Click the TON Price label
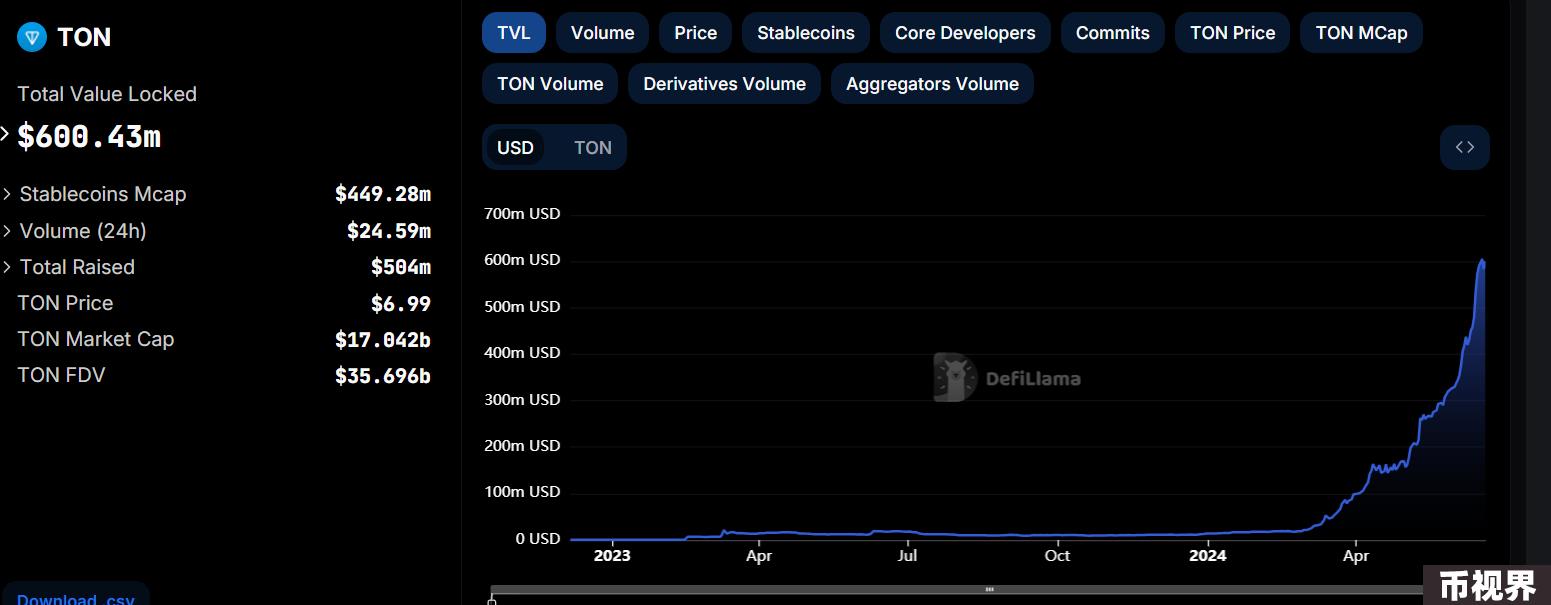Screen dimensions: 1551x605 (65, 303)
